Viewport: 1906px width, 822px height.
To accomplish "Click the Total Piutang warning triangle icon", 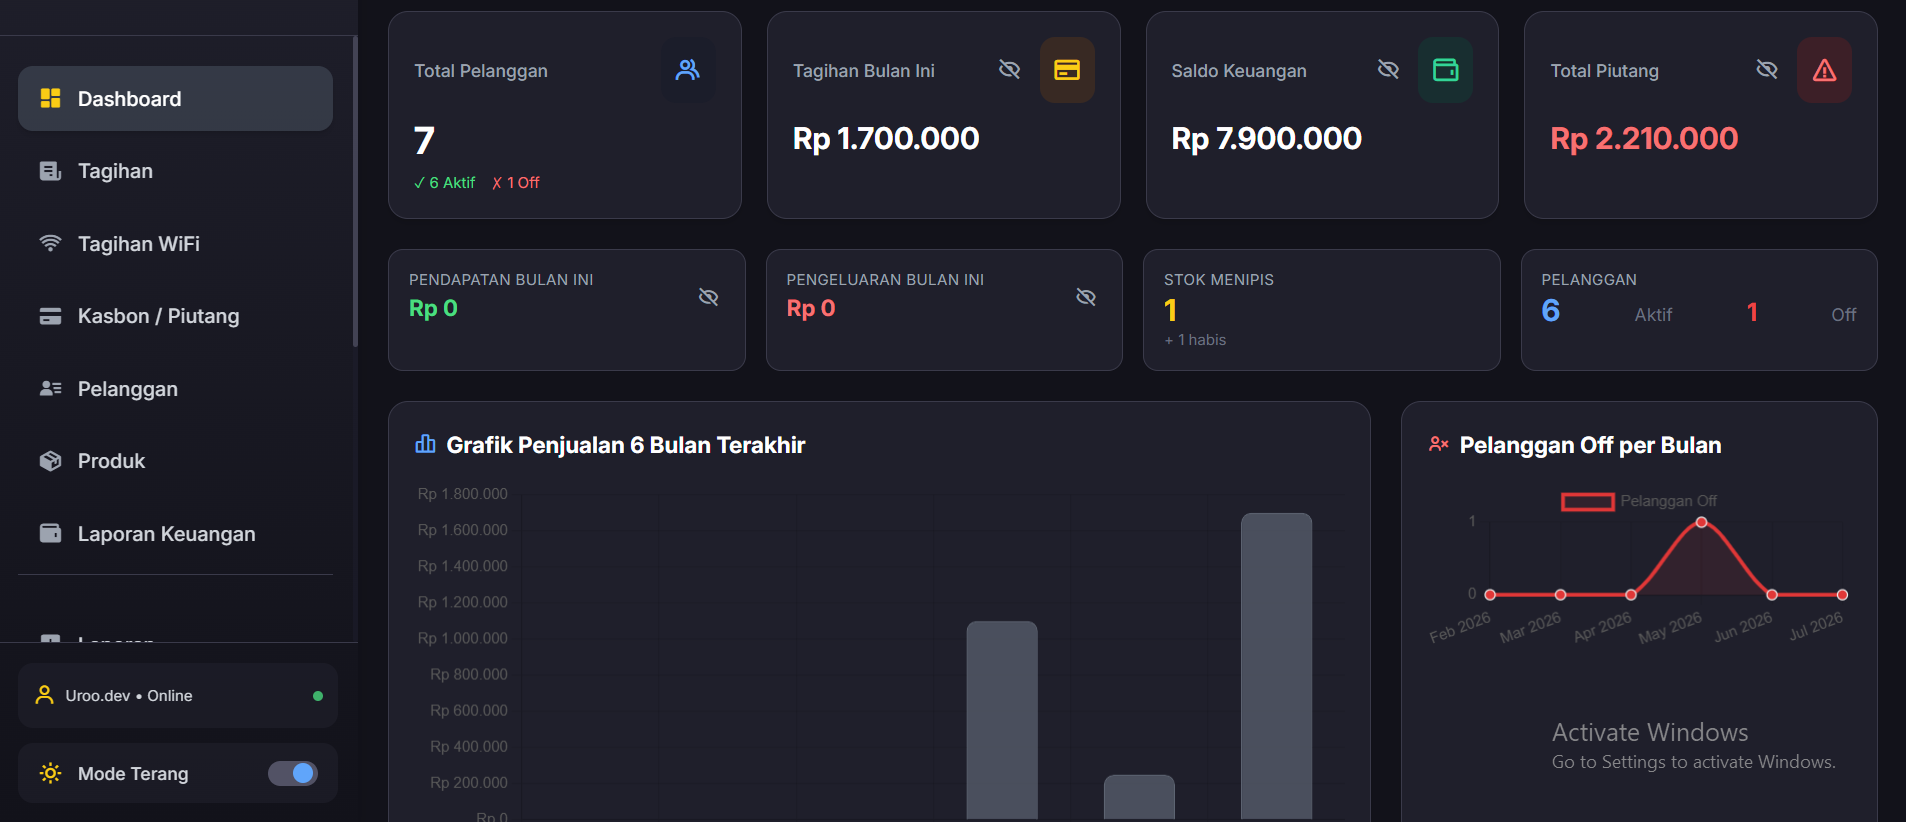I will [x=1825, y=70].
